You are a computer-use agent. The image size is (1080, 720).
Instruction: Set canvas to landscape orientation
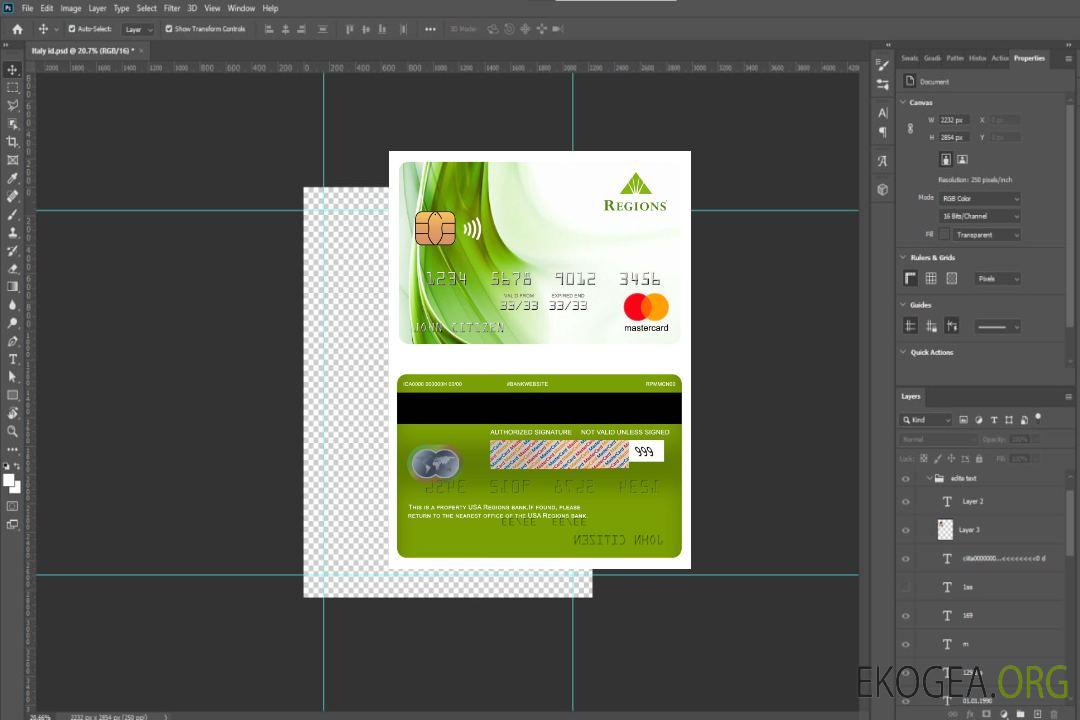962,159
